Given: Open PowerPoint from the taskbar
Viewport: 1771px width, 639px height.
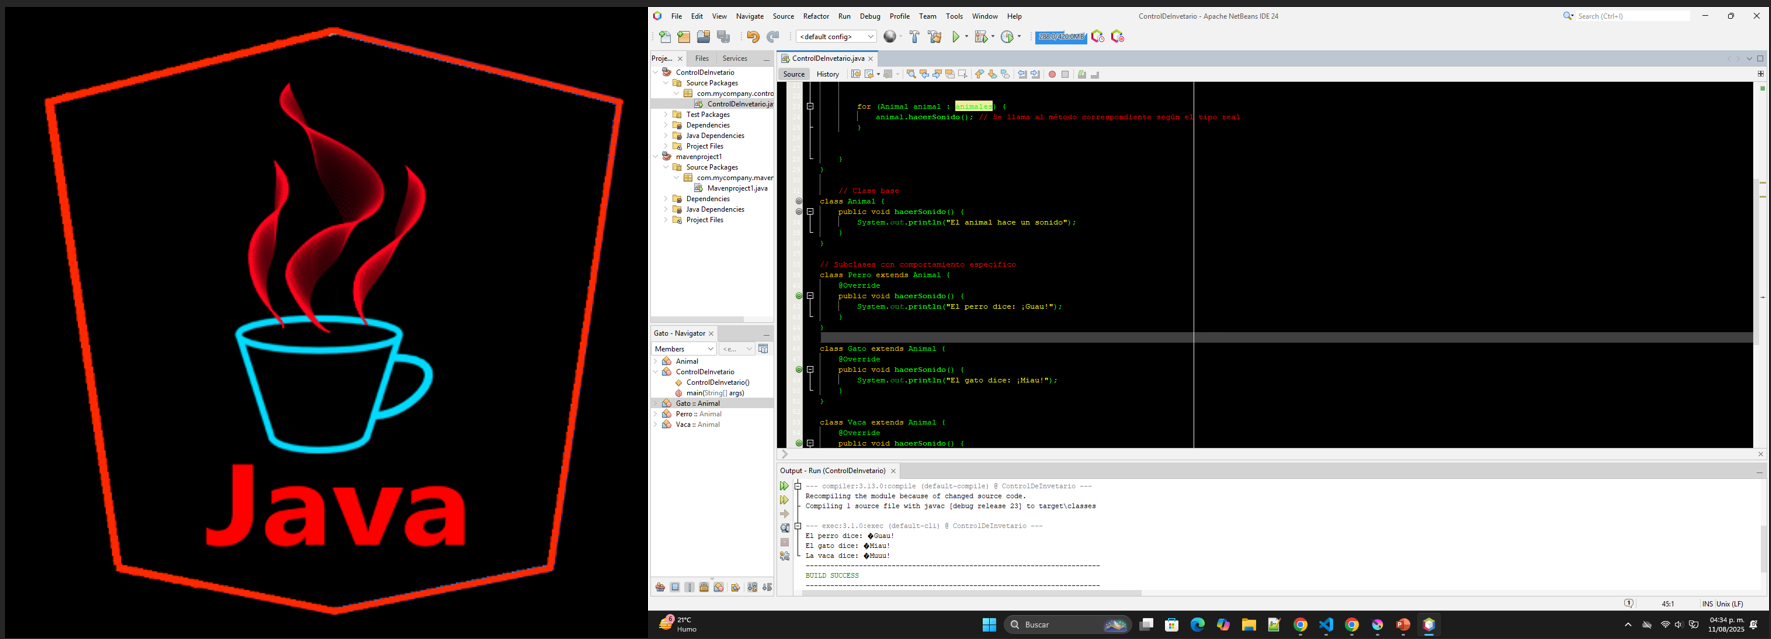Looking at the screenshot, I should coord(1403,625).
